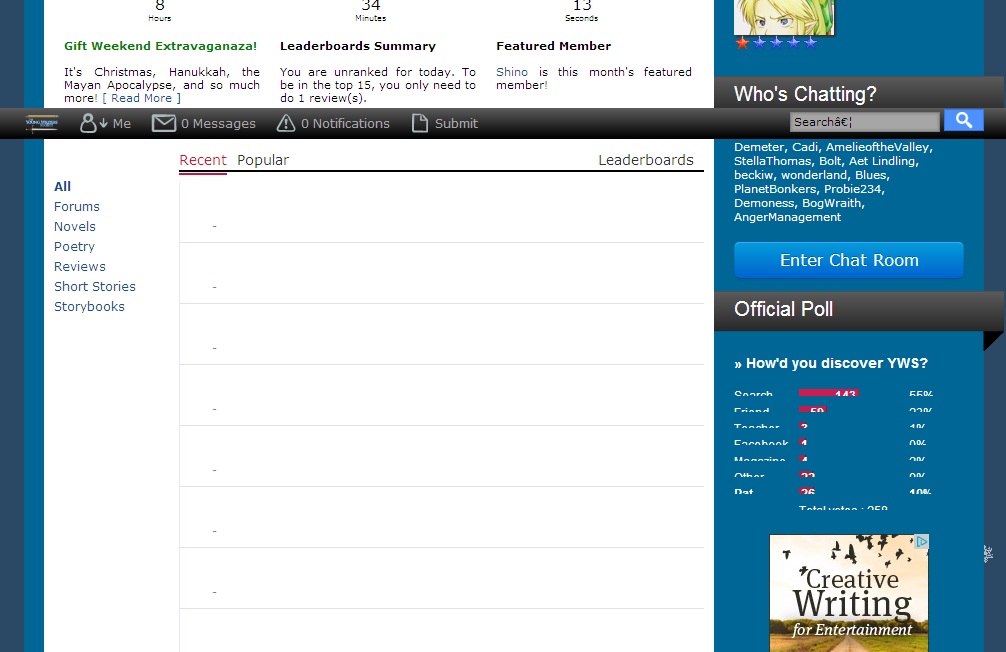Filter by Storybooks category
Image resolution: width=1006 pixels, height=652 pixels.
pyautogui.click(x=89, y=307)
